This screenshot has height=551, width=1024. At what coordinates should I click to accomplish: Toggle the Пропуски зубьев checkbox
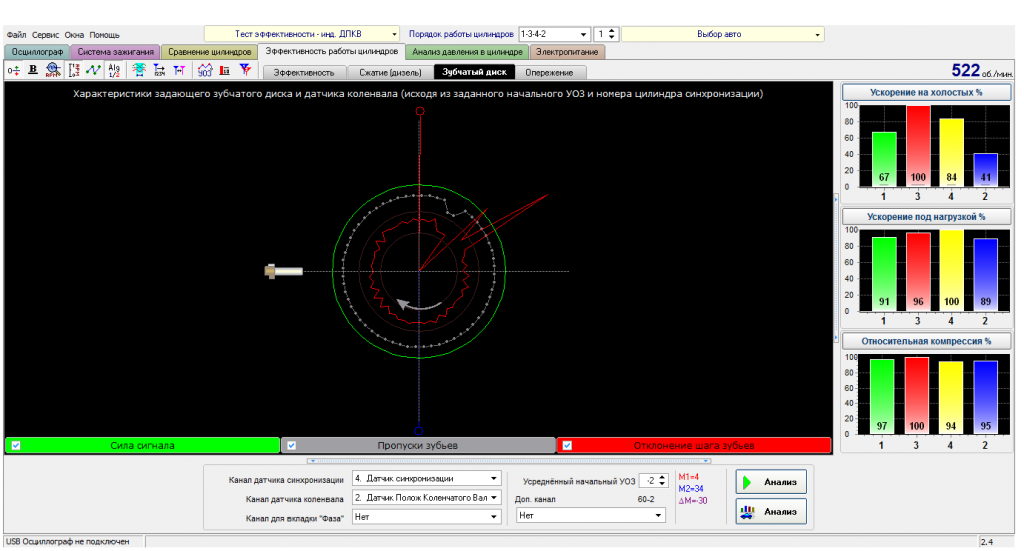(292, 445)
